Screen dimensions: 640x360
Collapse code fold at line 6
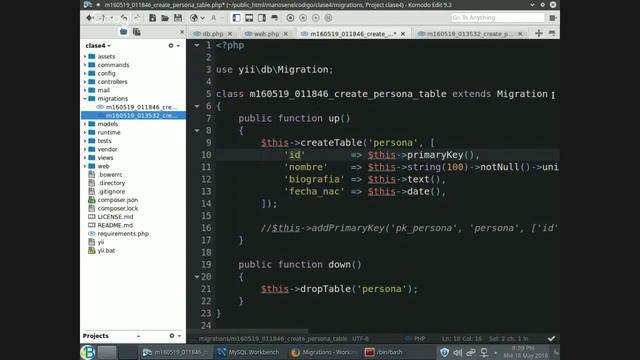tap(197, 106)
